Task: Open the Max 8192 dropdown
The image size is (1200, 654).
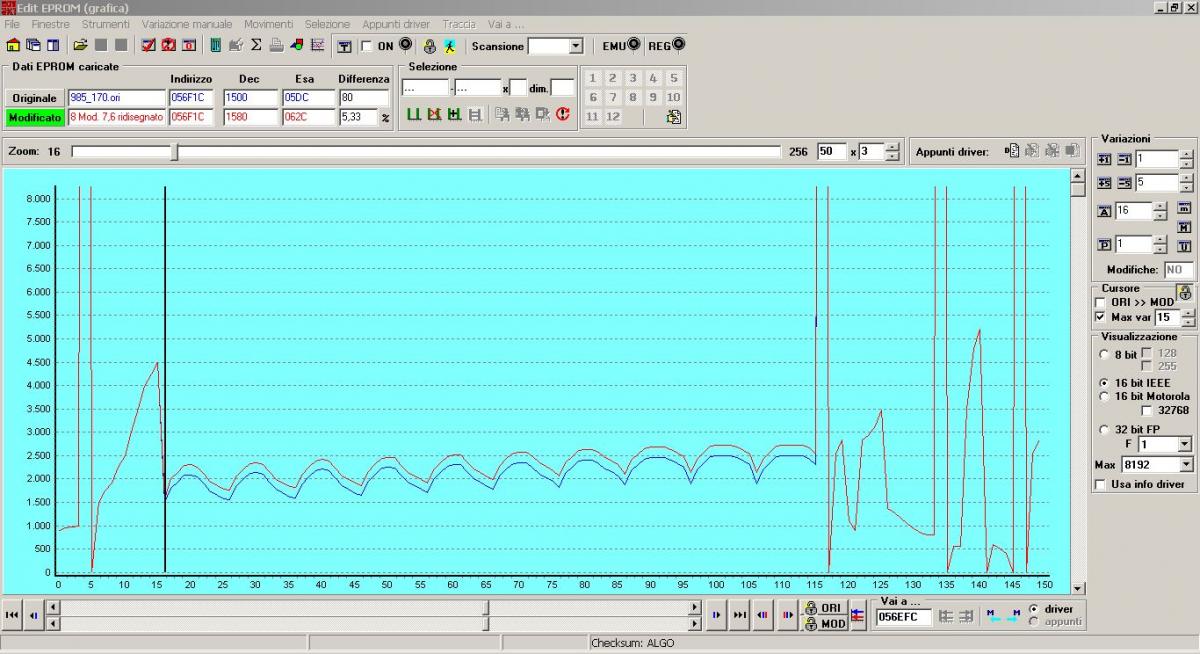Action: 1185,465
